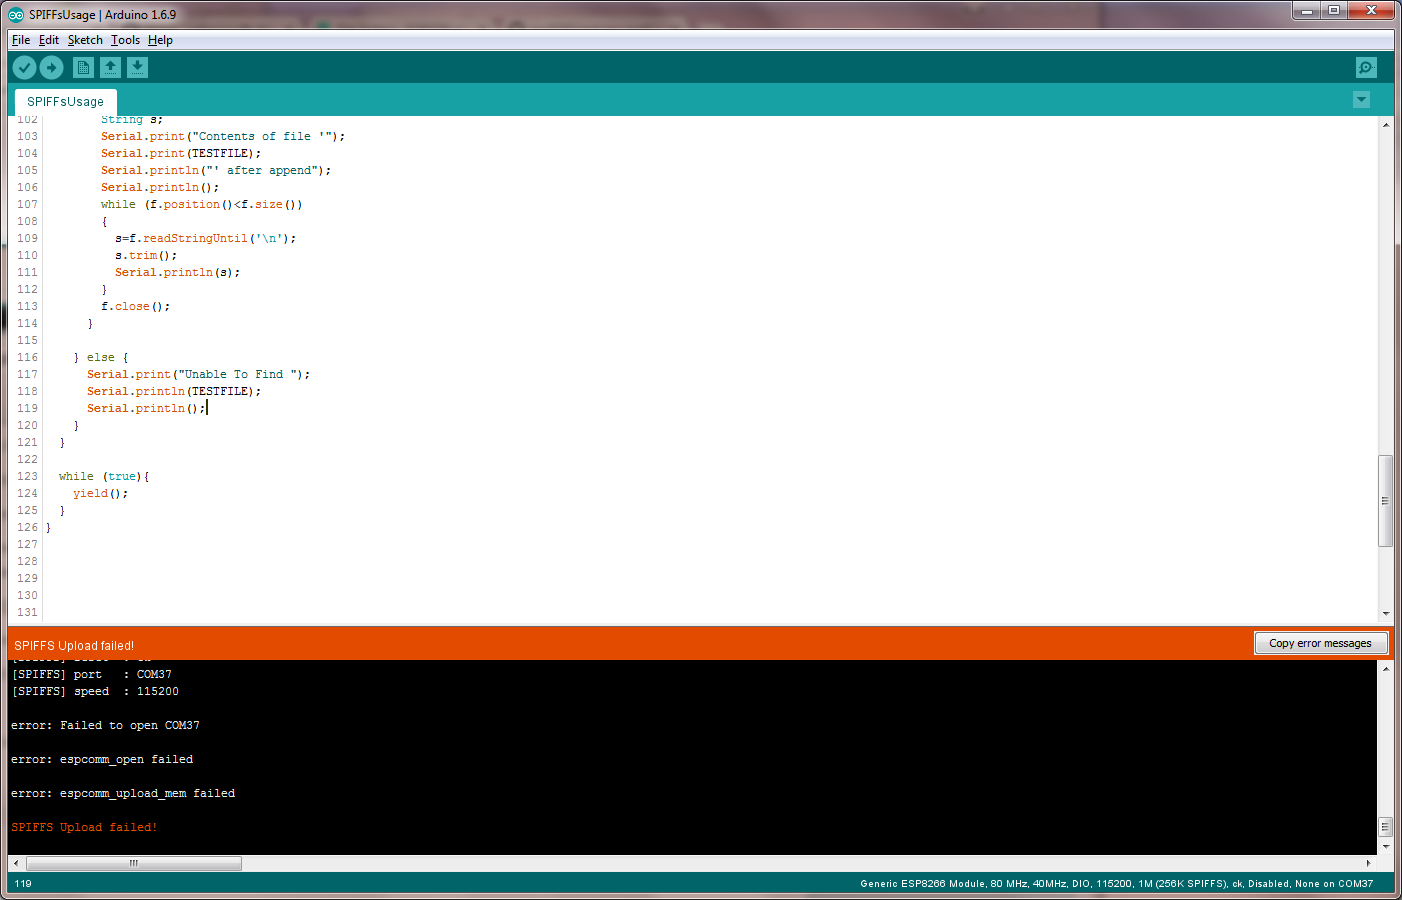Click 'error: espcomm_open failed' in console

tap(102, 759)
